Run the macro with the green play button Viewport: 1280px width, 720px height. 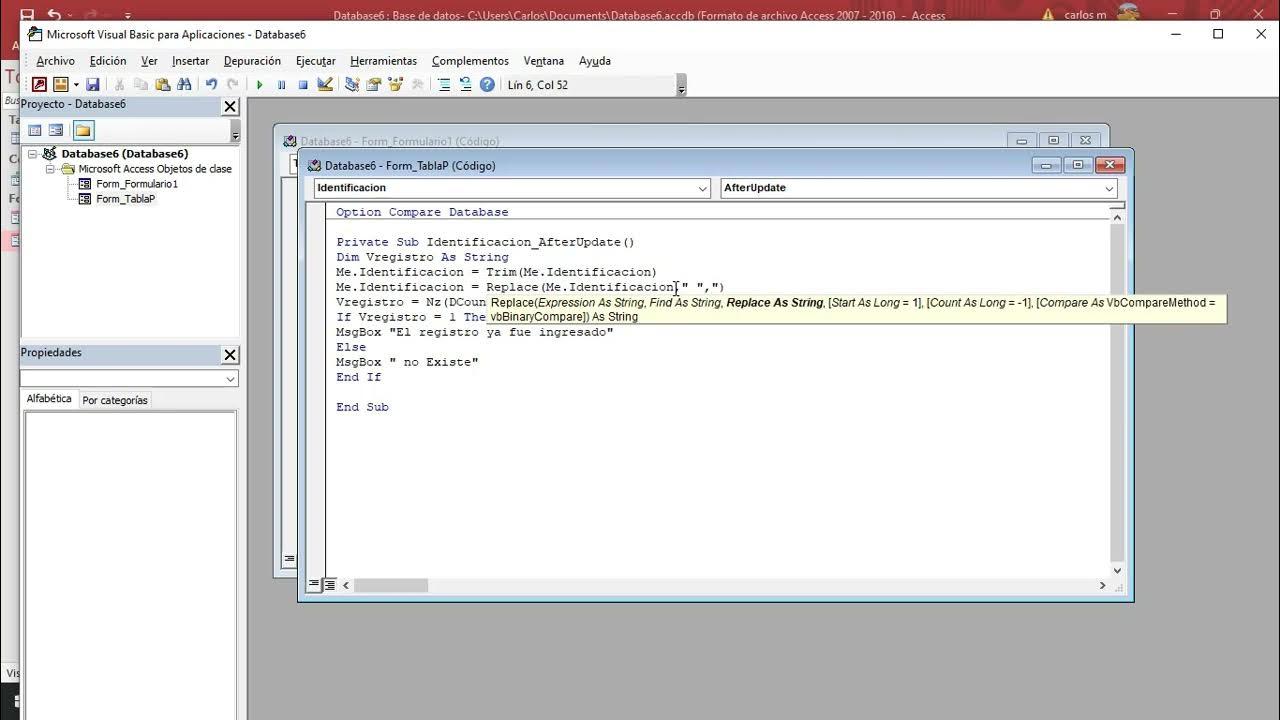260,85
